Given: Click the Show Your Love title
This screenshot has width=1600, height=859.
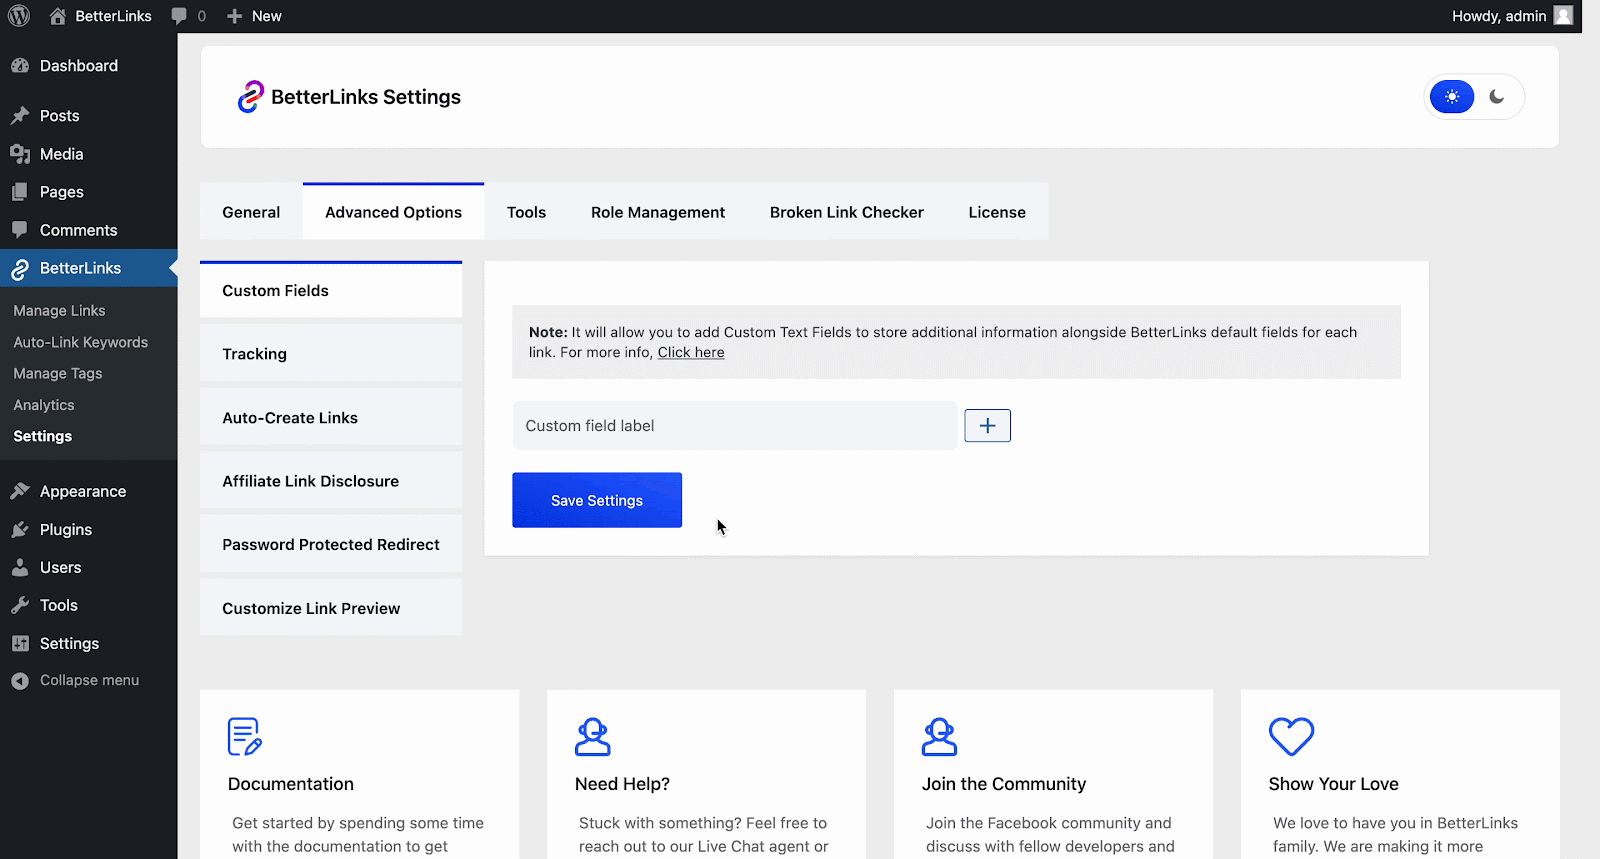Looking at the screenshot, I should point(1333,784).
